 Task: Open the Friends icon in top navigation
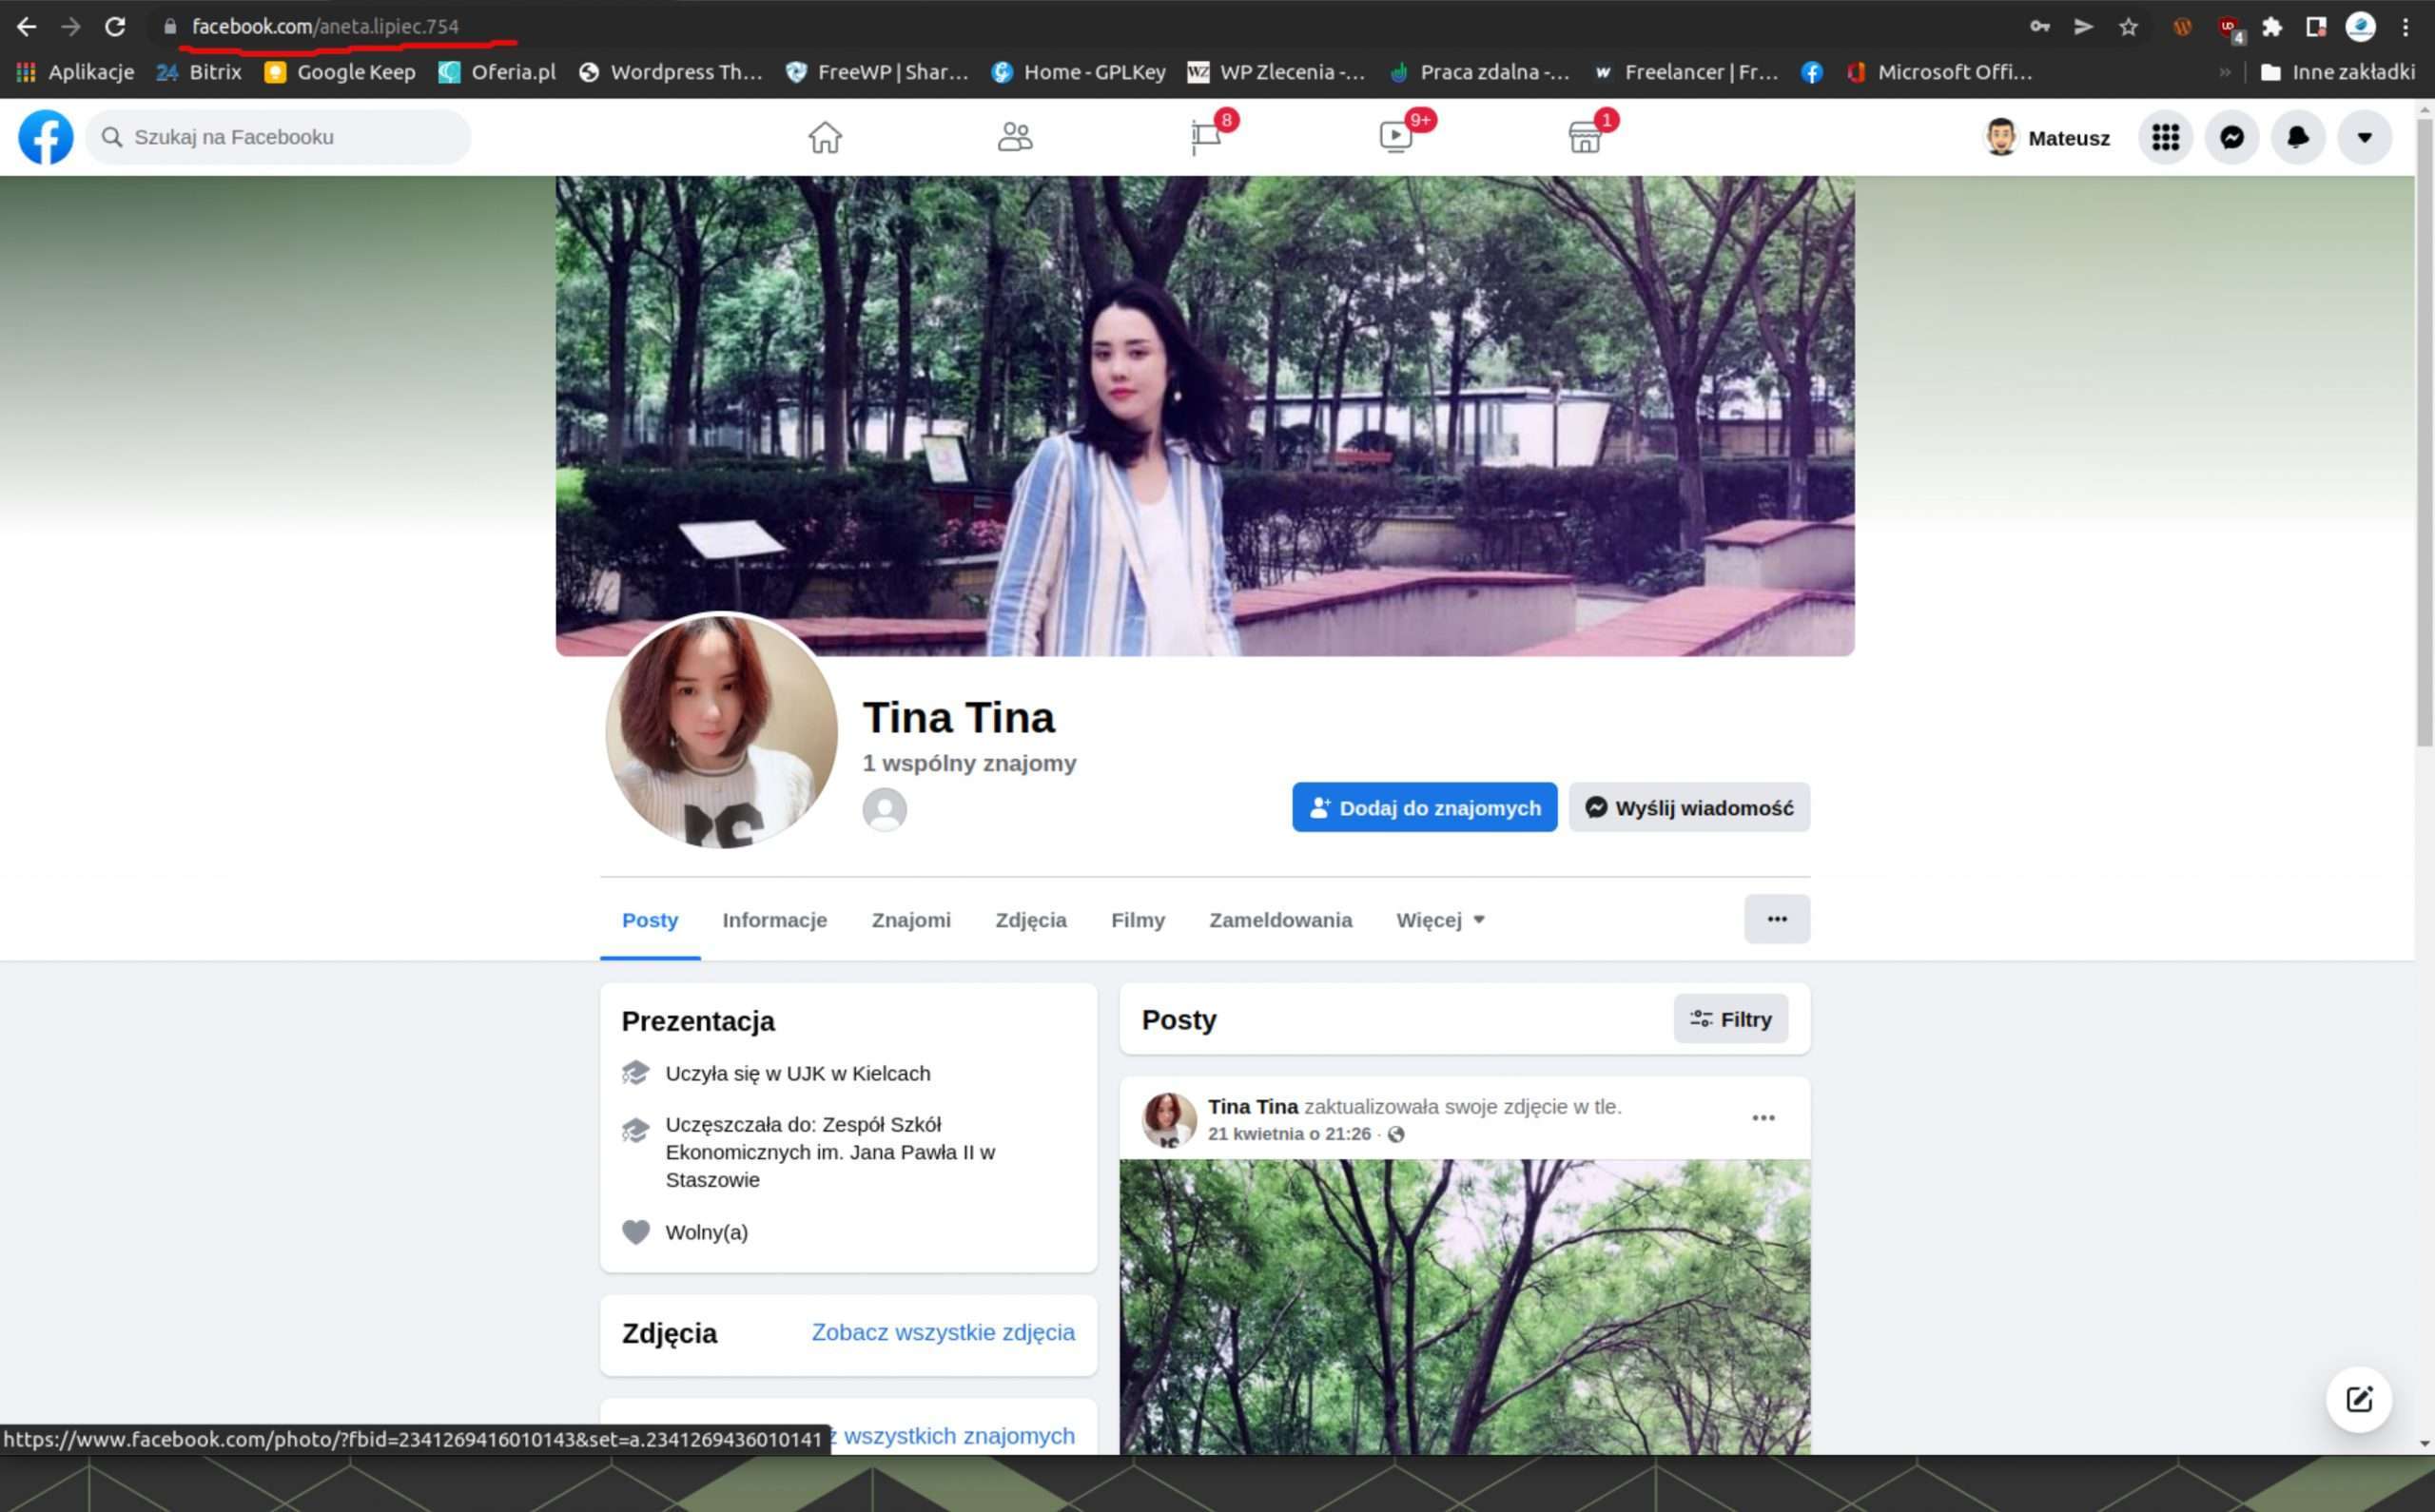1015,137
